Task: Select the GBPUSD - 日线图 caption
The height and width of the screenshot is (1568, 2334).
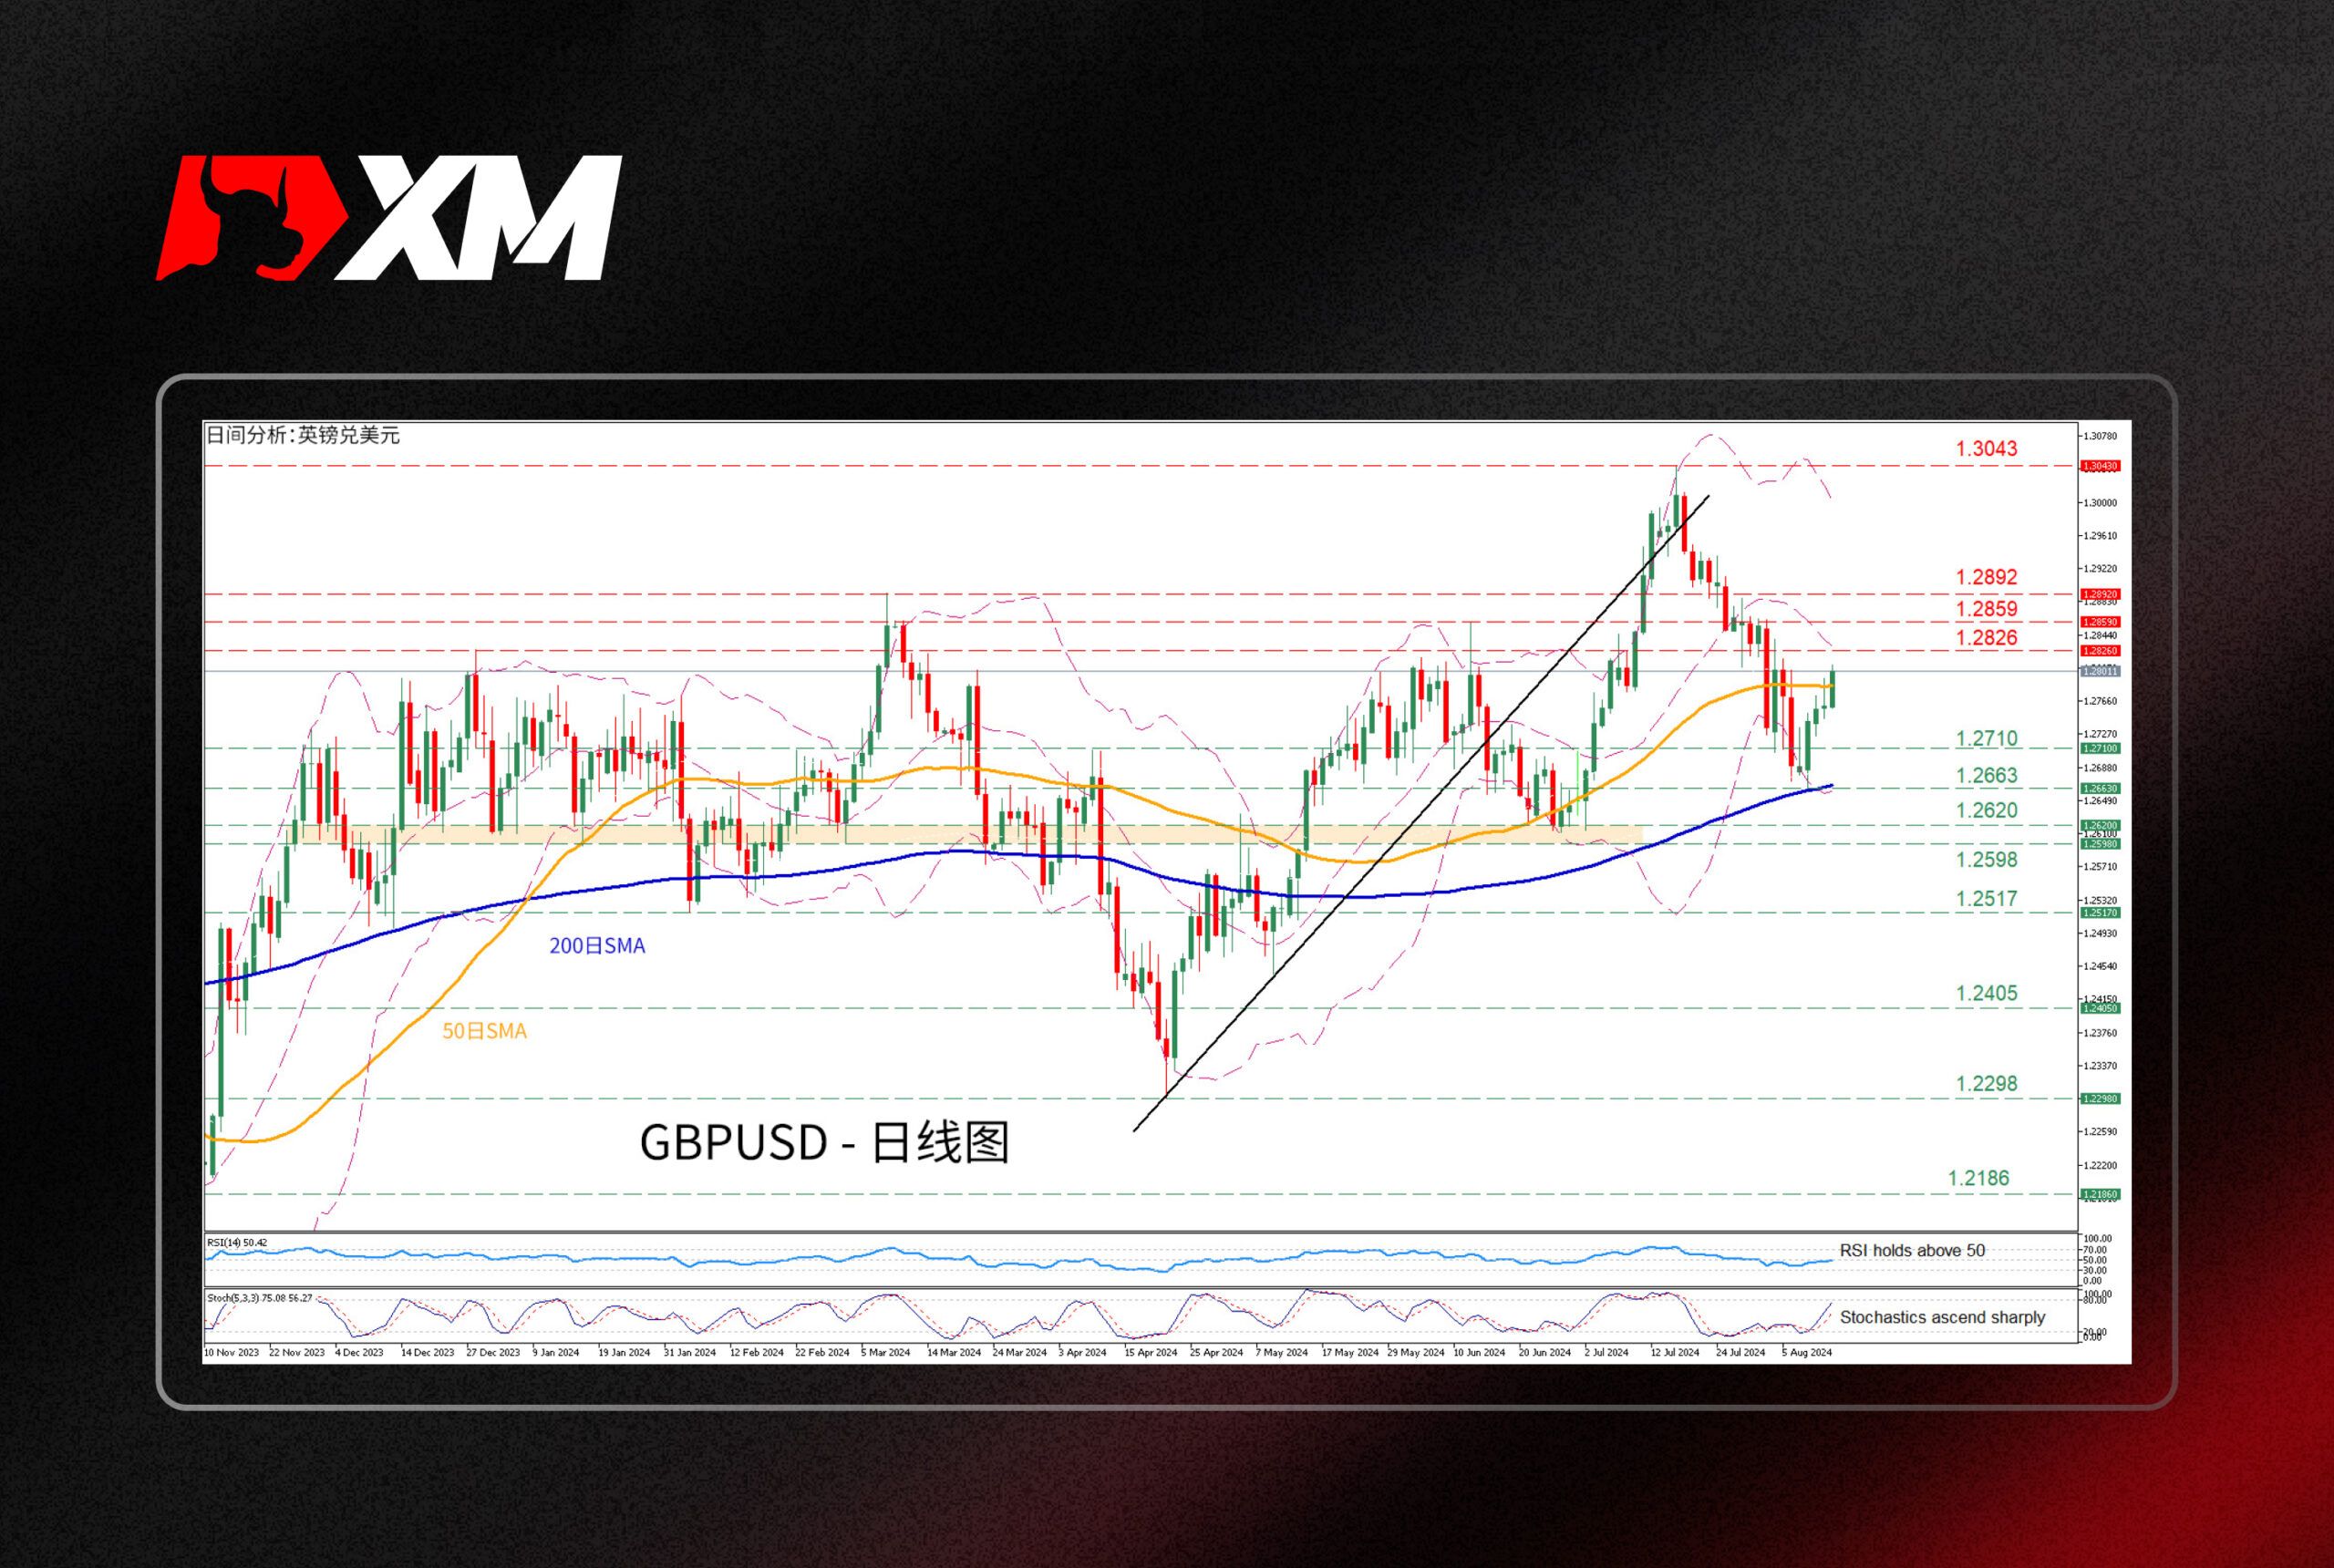Action: pyautogui.click(x=825, y=1142)
